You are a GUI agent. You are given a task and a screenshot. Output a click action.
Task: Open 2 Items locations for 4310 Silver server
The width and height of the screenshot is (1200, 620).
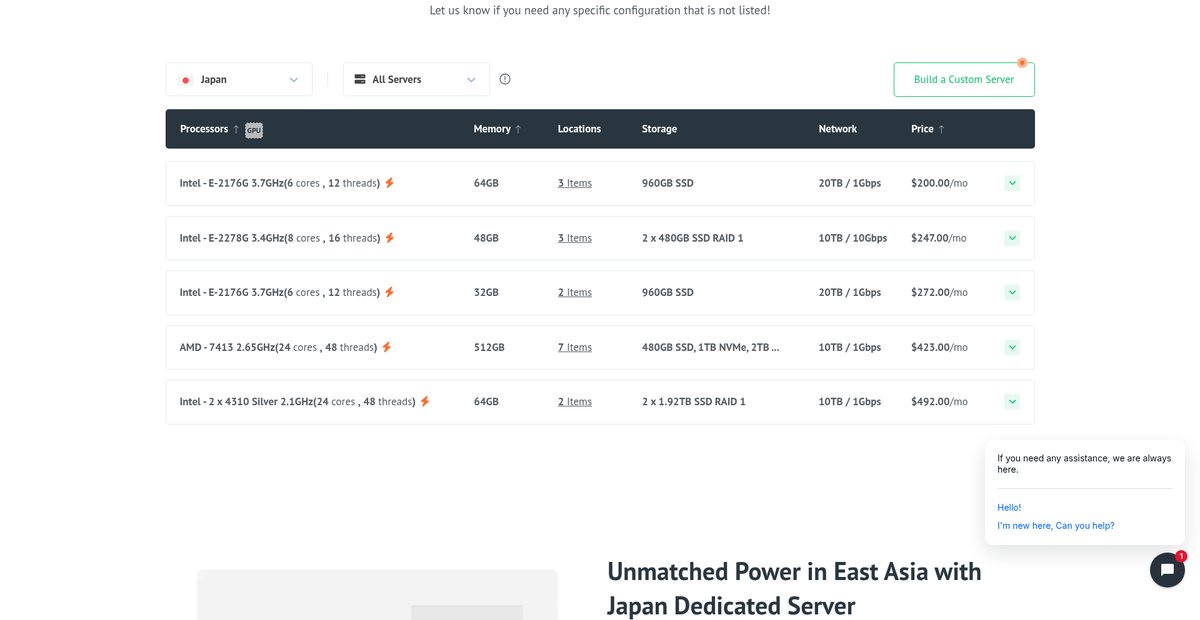(575, 401)
